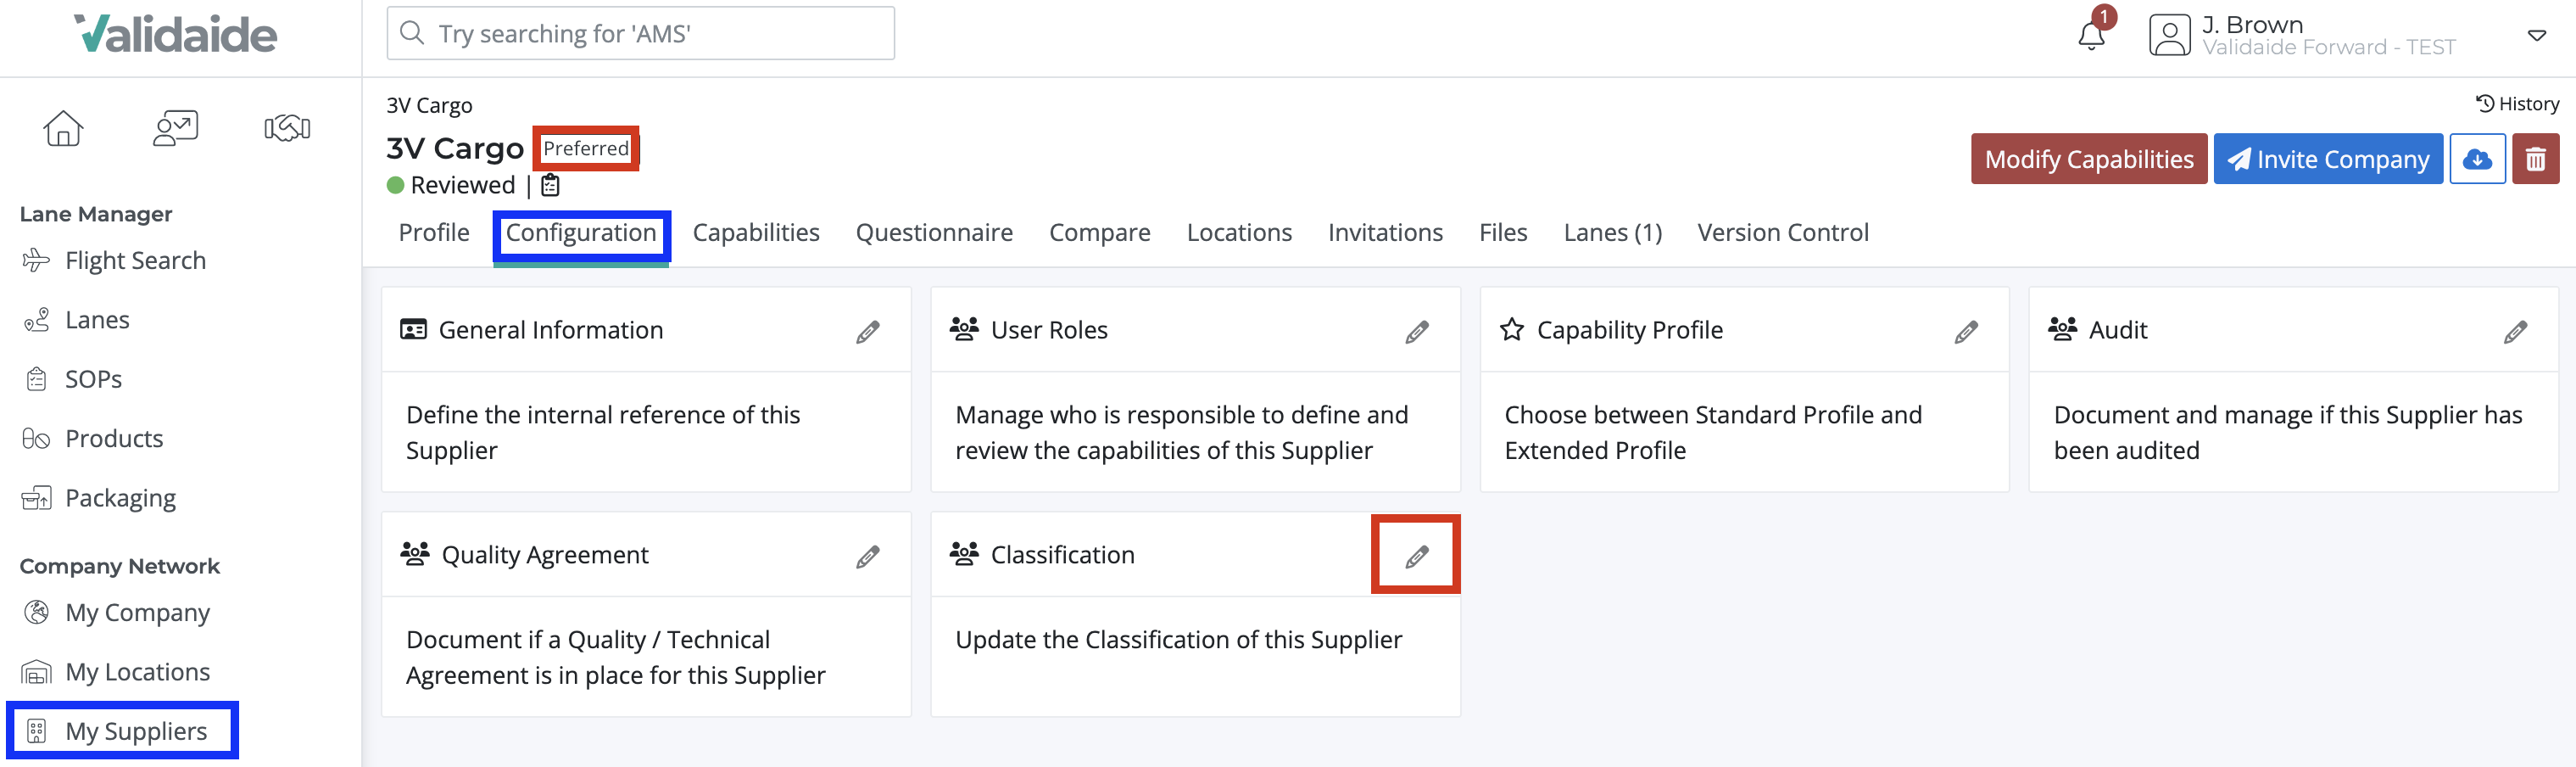Open My Company in sidebar
This screenshot has width=2576, height=767.
tap(116, 613)
